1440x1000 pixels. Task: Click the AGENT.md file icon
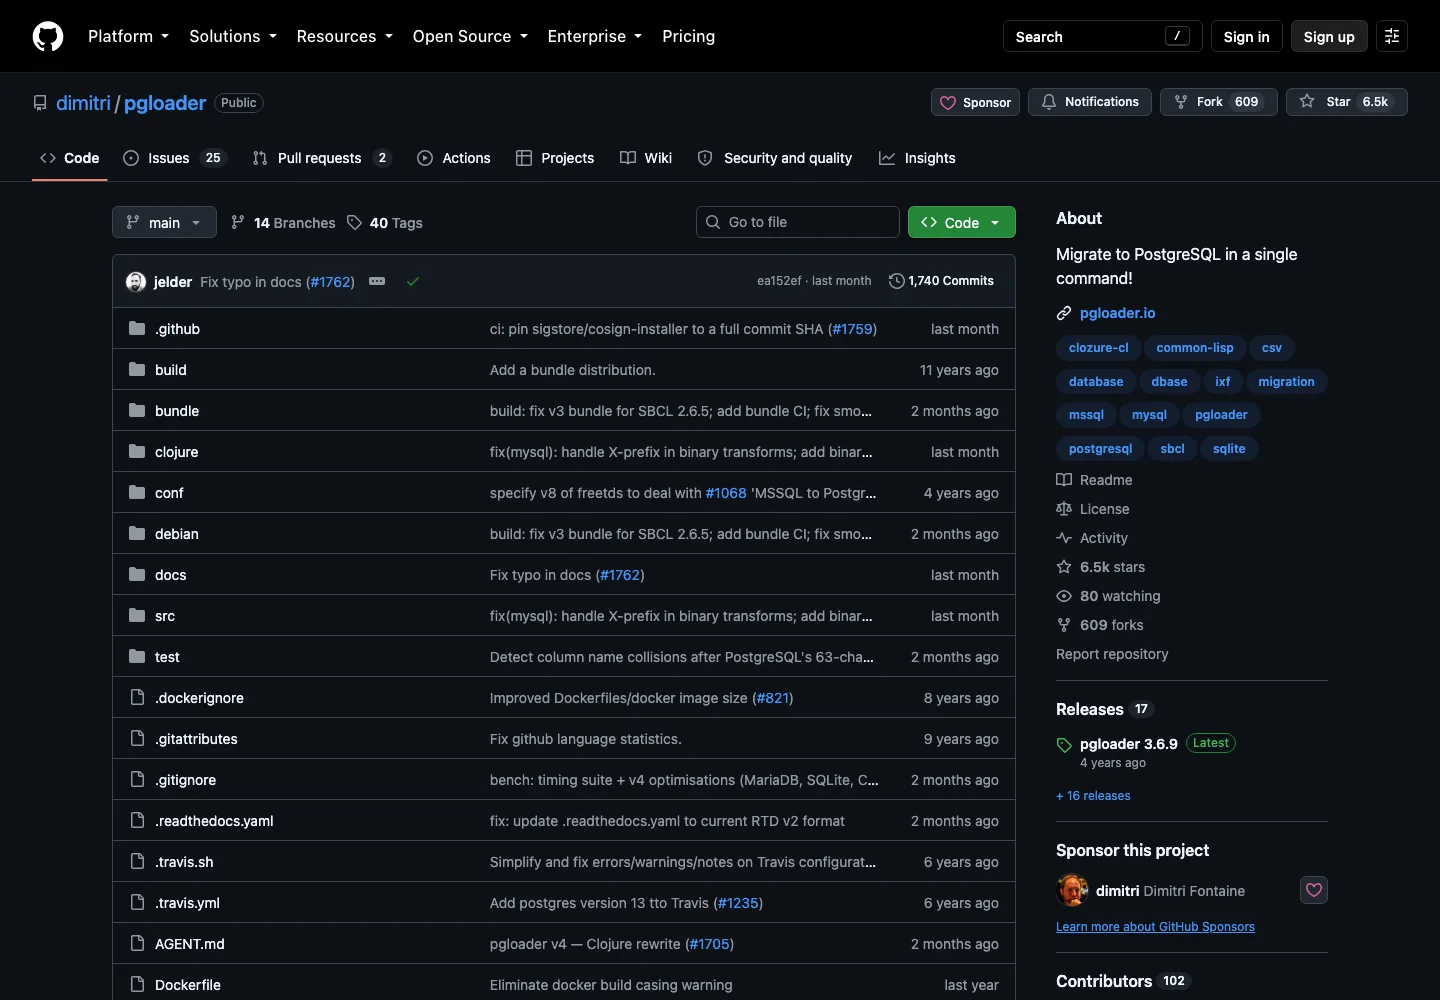tap(137, 943)
